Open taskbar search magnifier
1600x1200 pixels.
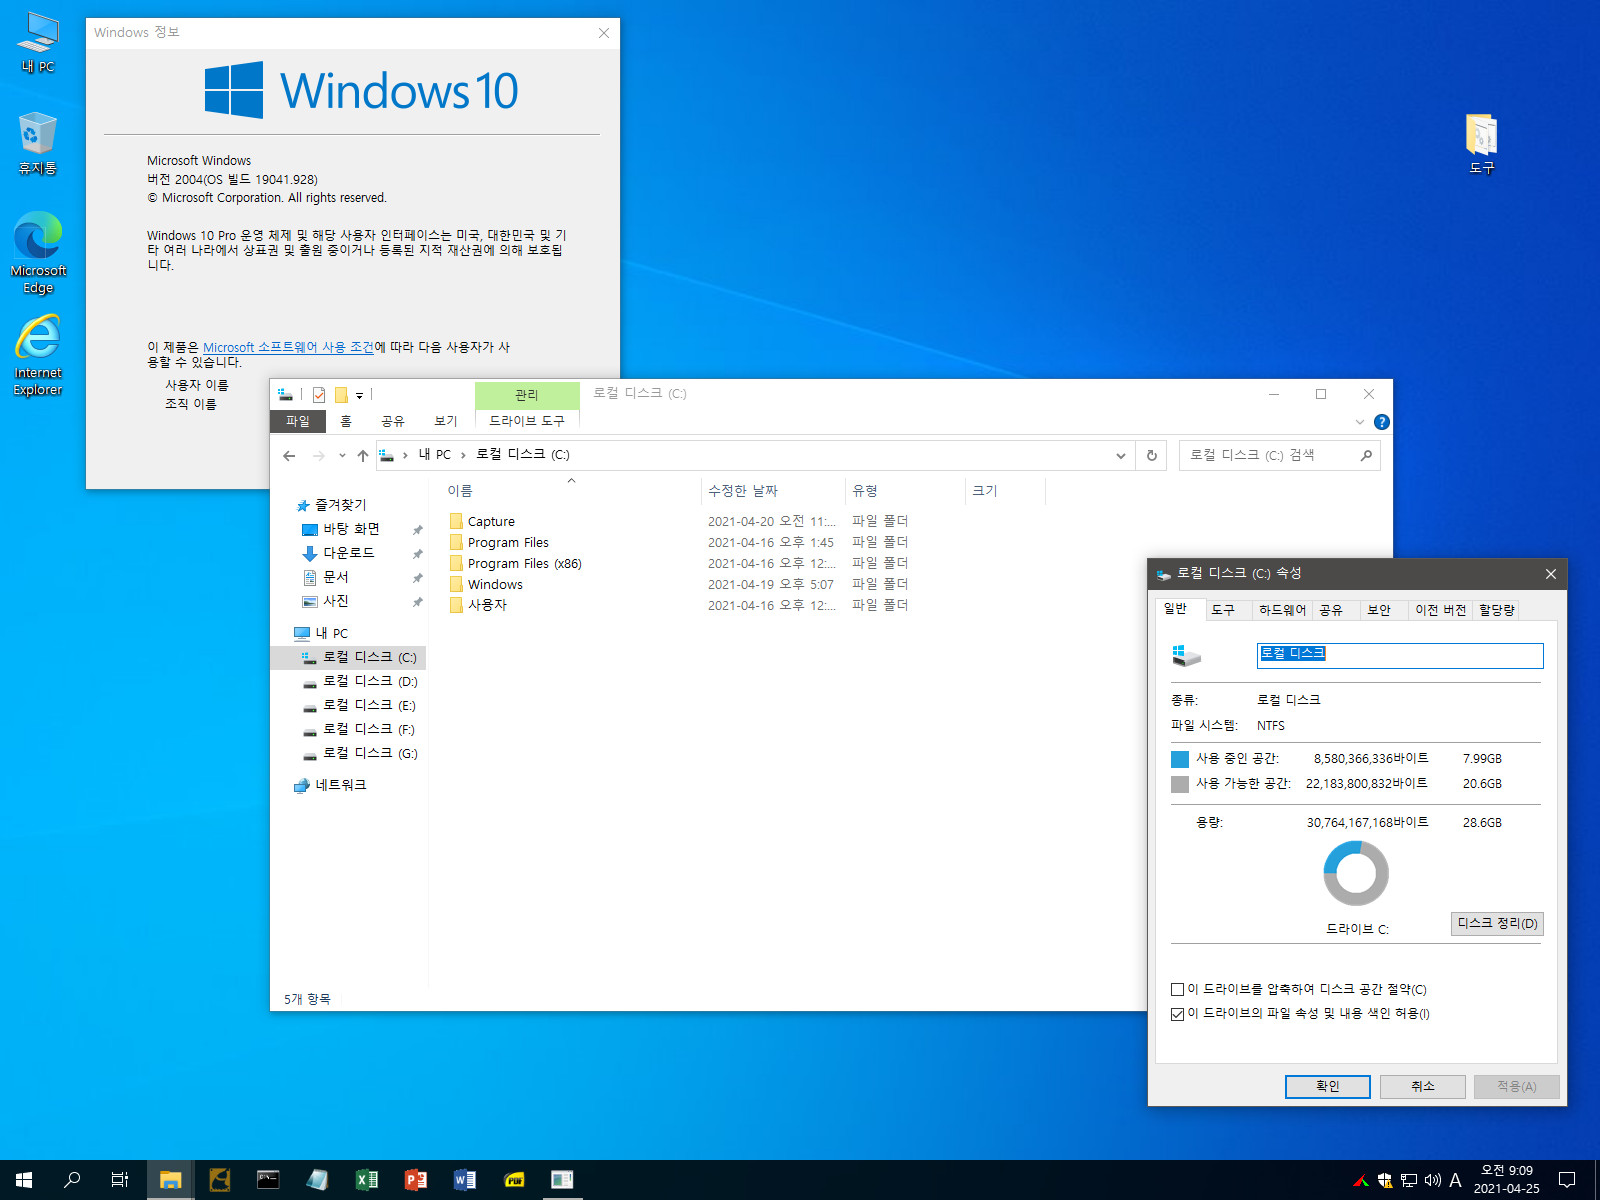tap(72, 1180)
